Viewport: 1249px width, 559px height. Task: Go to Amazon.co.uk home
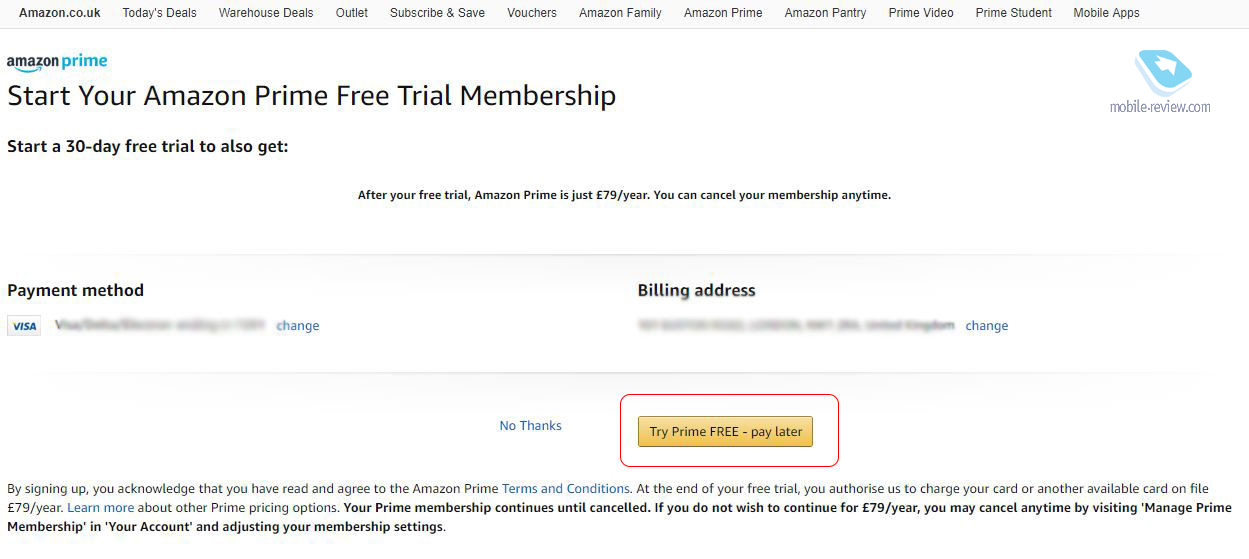[60, 13]
